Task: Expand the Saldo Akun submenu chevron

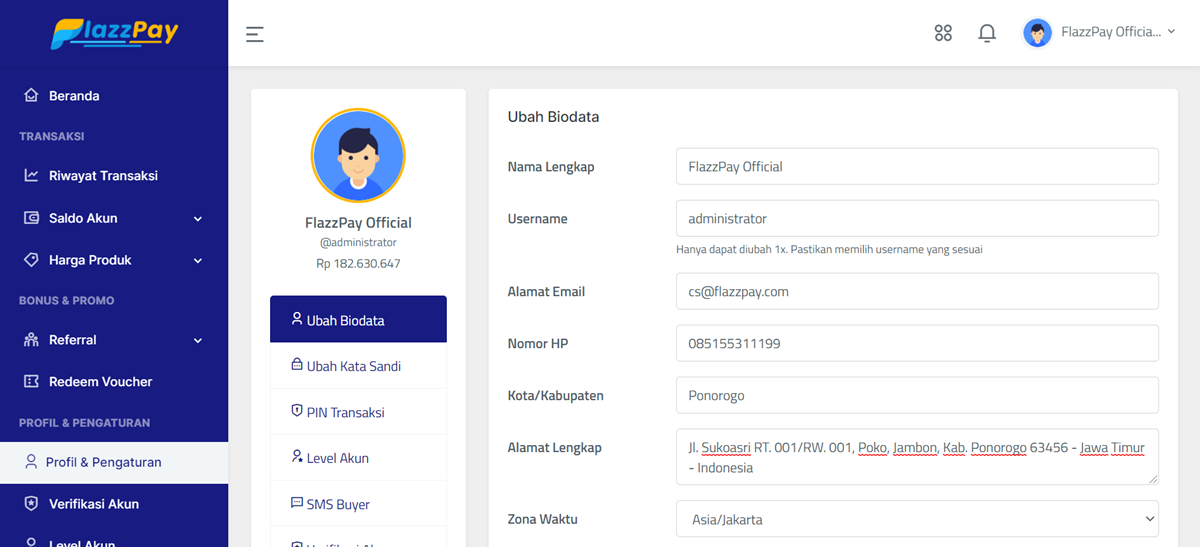Action: click(x=198, y=219)
